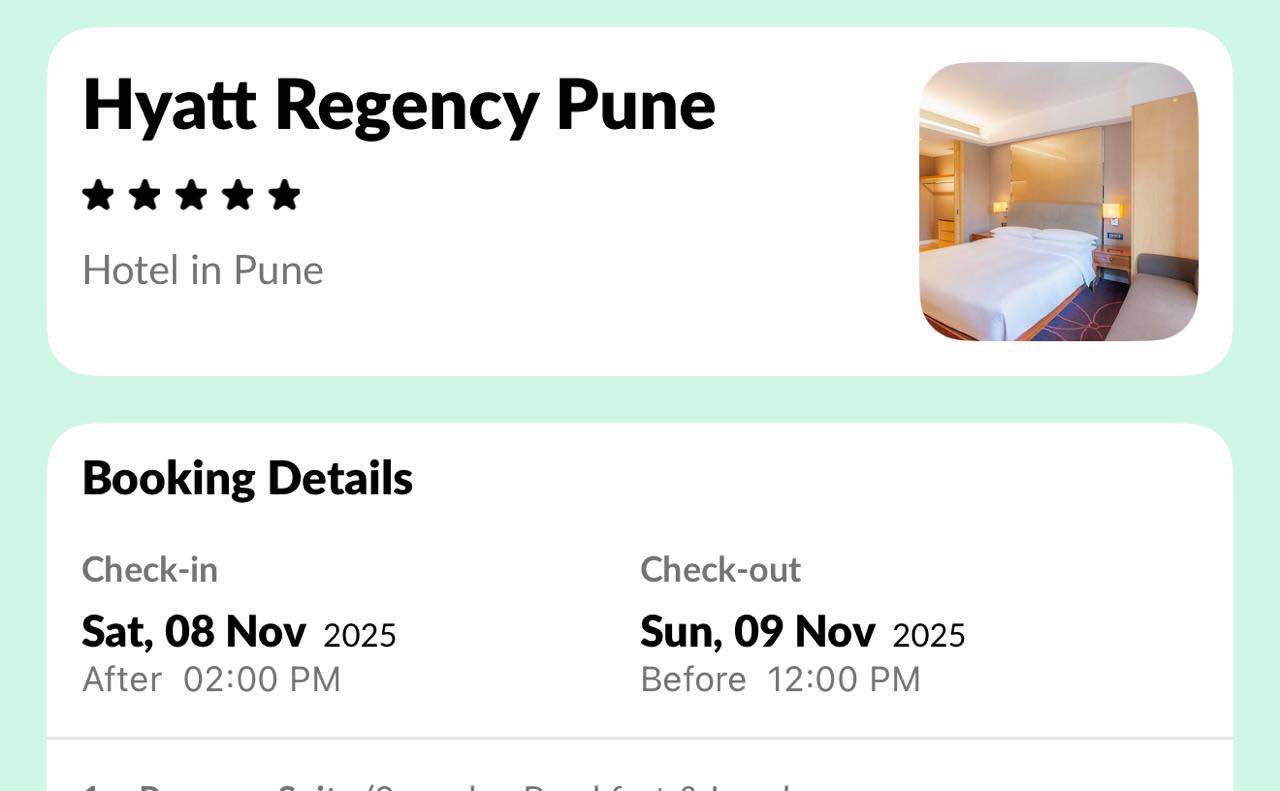Viewport: 1280px width, 791px height.
Task: Click the divider line below booking dates
Action: pos(640,738)
